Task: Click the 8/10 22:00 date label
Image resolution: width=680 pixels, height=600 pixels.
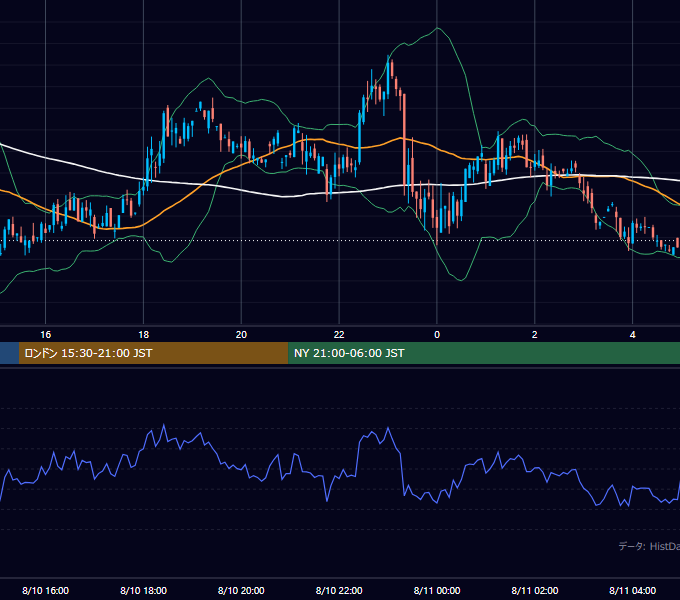Action: (339, 590)
